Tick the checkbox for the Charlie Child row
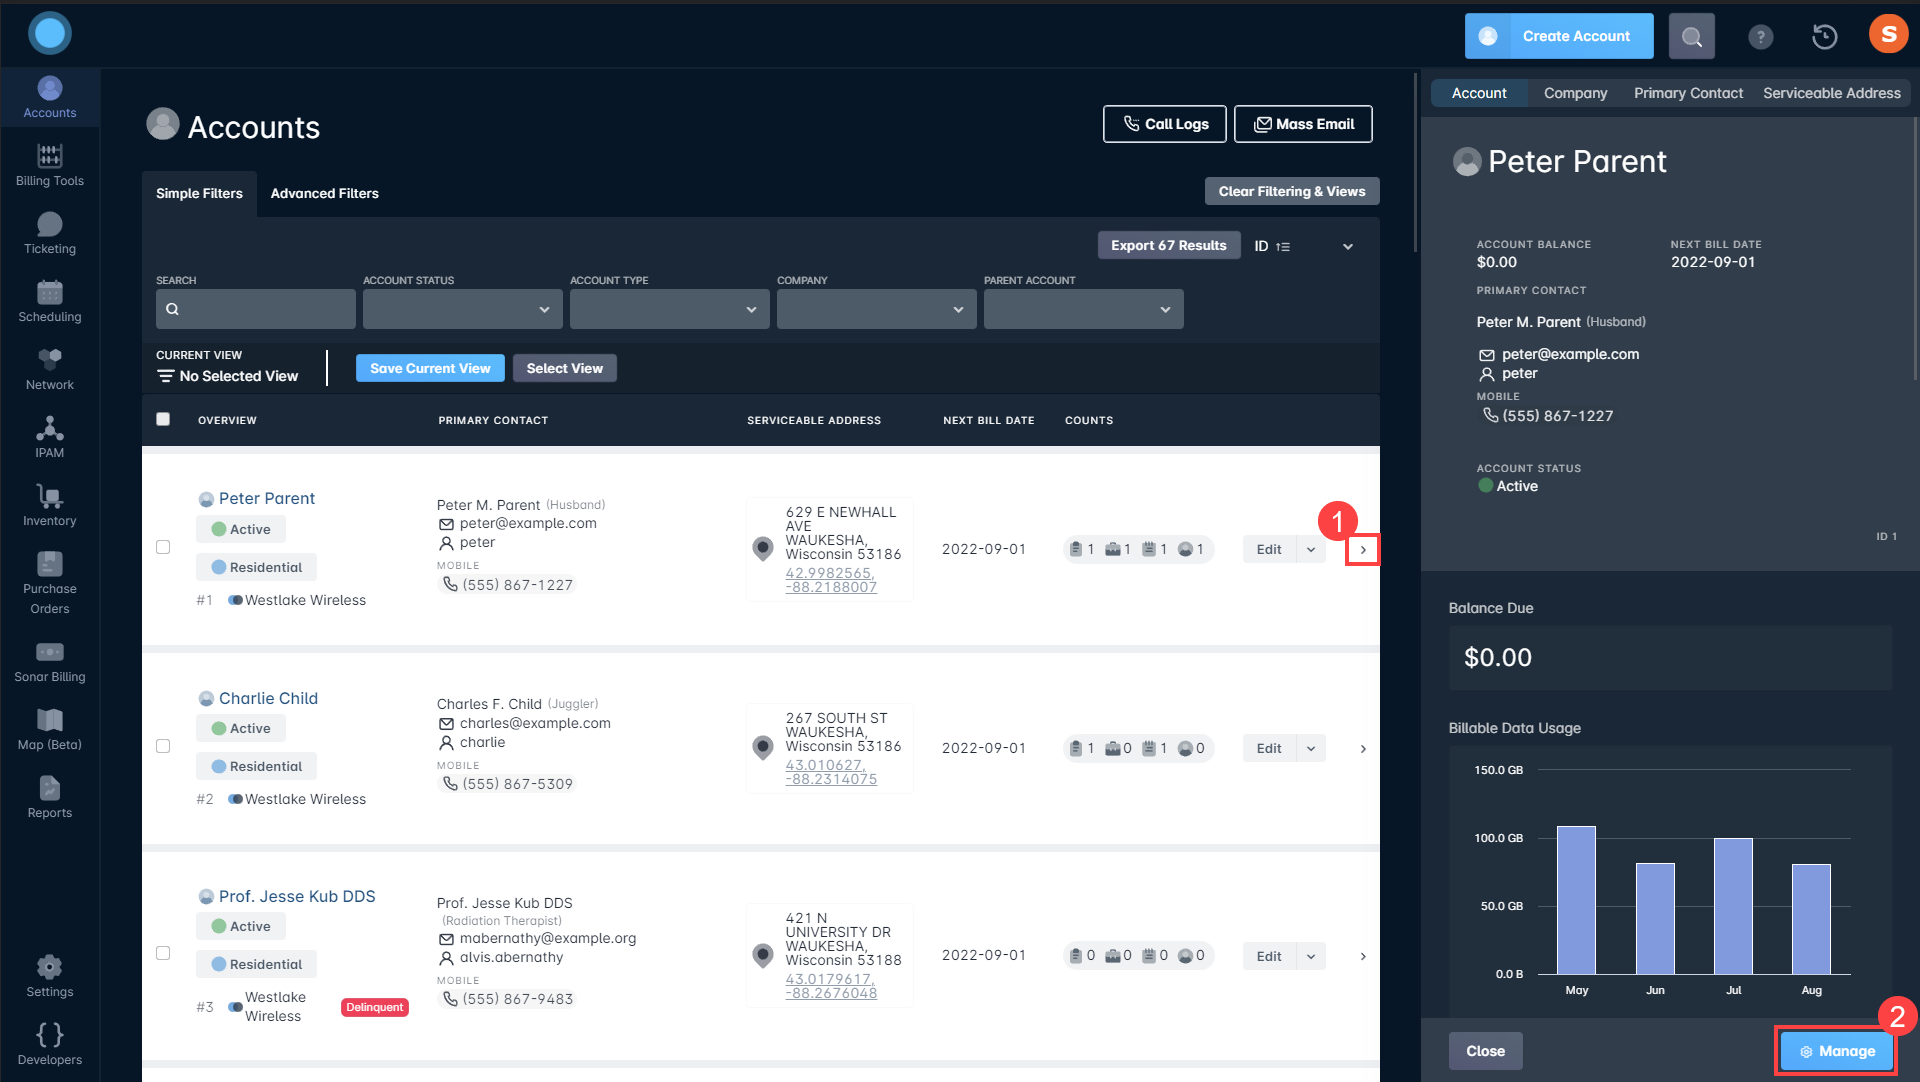This screenshot has height=1082, width=1920. (163, 746)
